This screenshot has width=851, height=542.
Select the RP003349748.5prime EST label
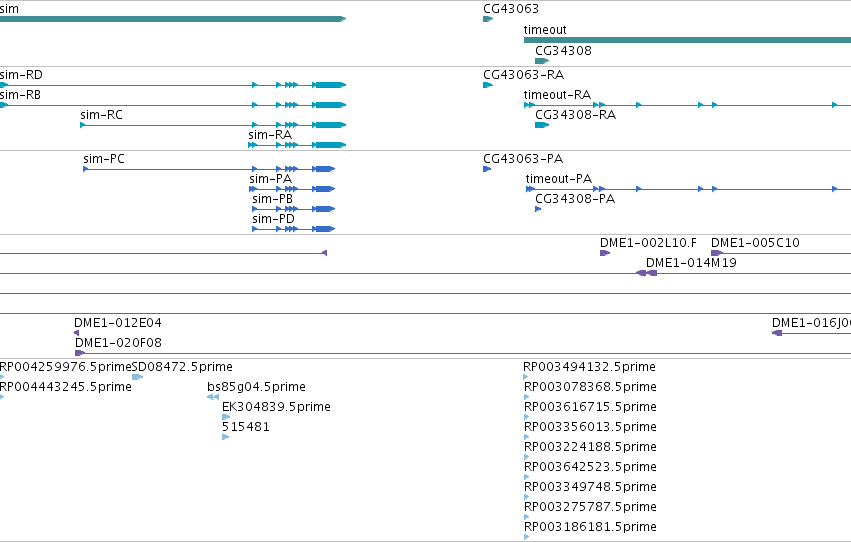click(590, 488)
